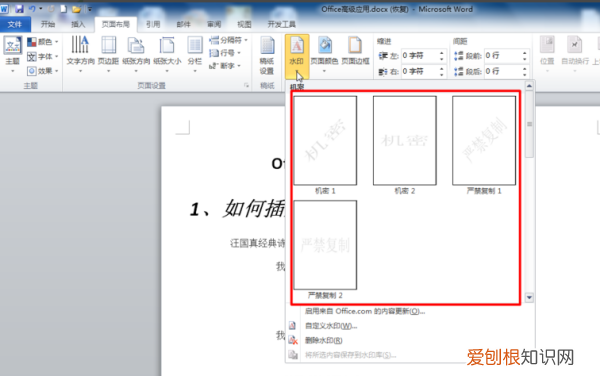Click the Save icon in Quick Access
Viewport: 600px width, 376px height.
(19, 8)
